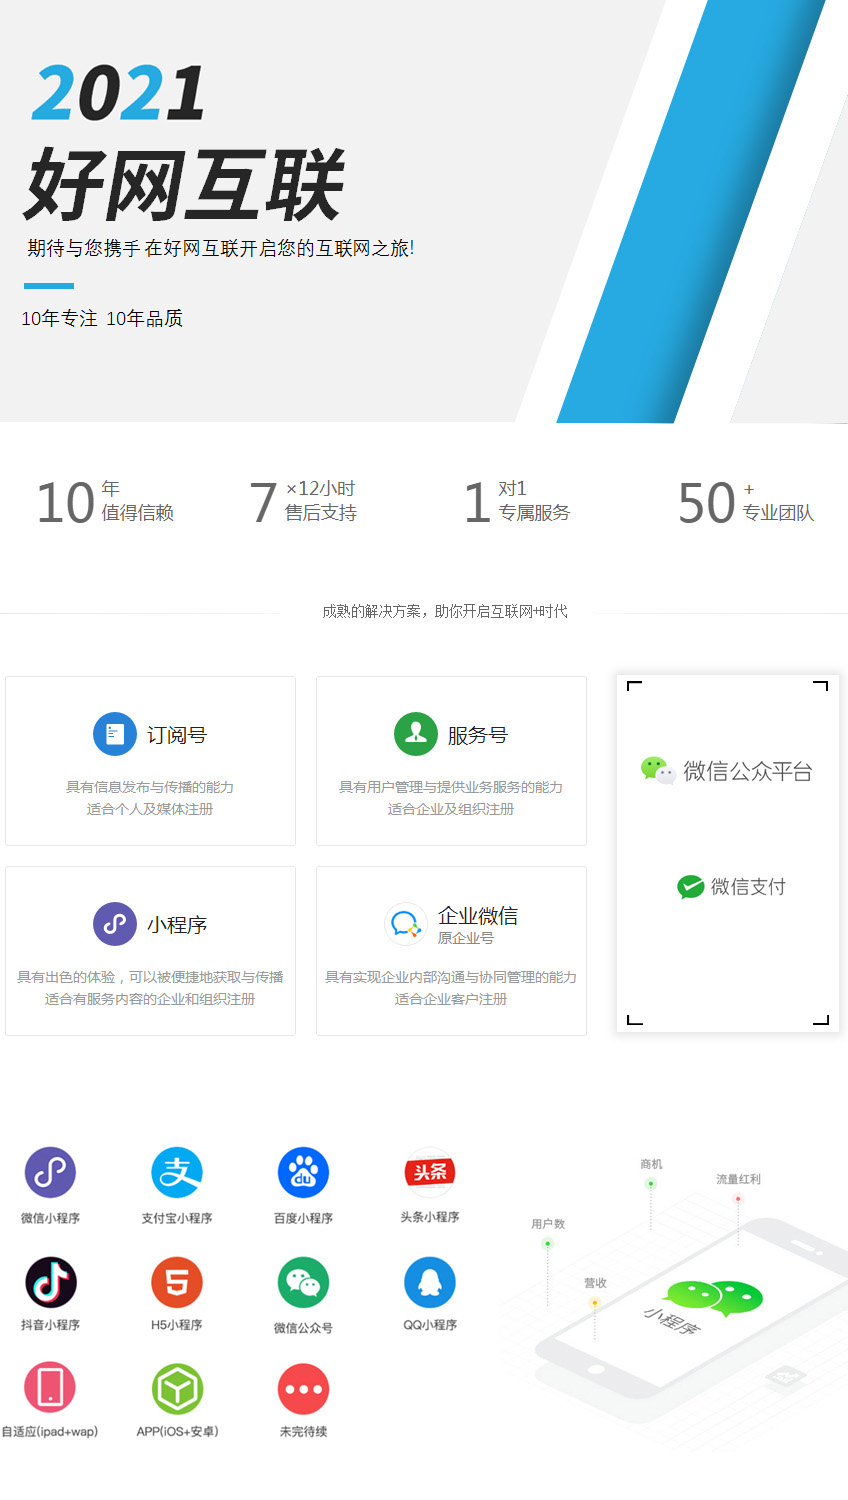This screenshot has height=1500, width=848.
Task: Select the 自适应(ipad+wap) tablet icon
Action: (50, 1388)
